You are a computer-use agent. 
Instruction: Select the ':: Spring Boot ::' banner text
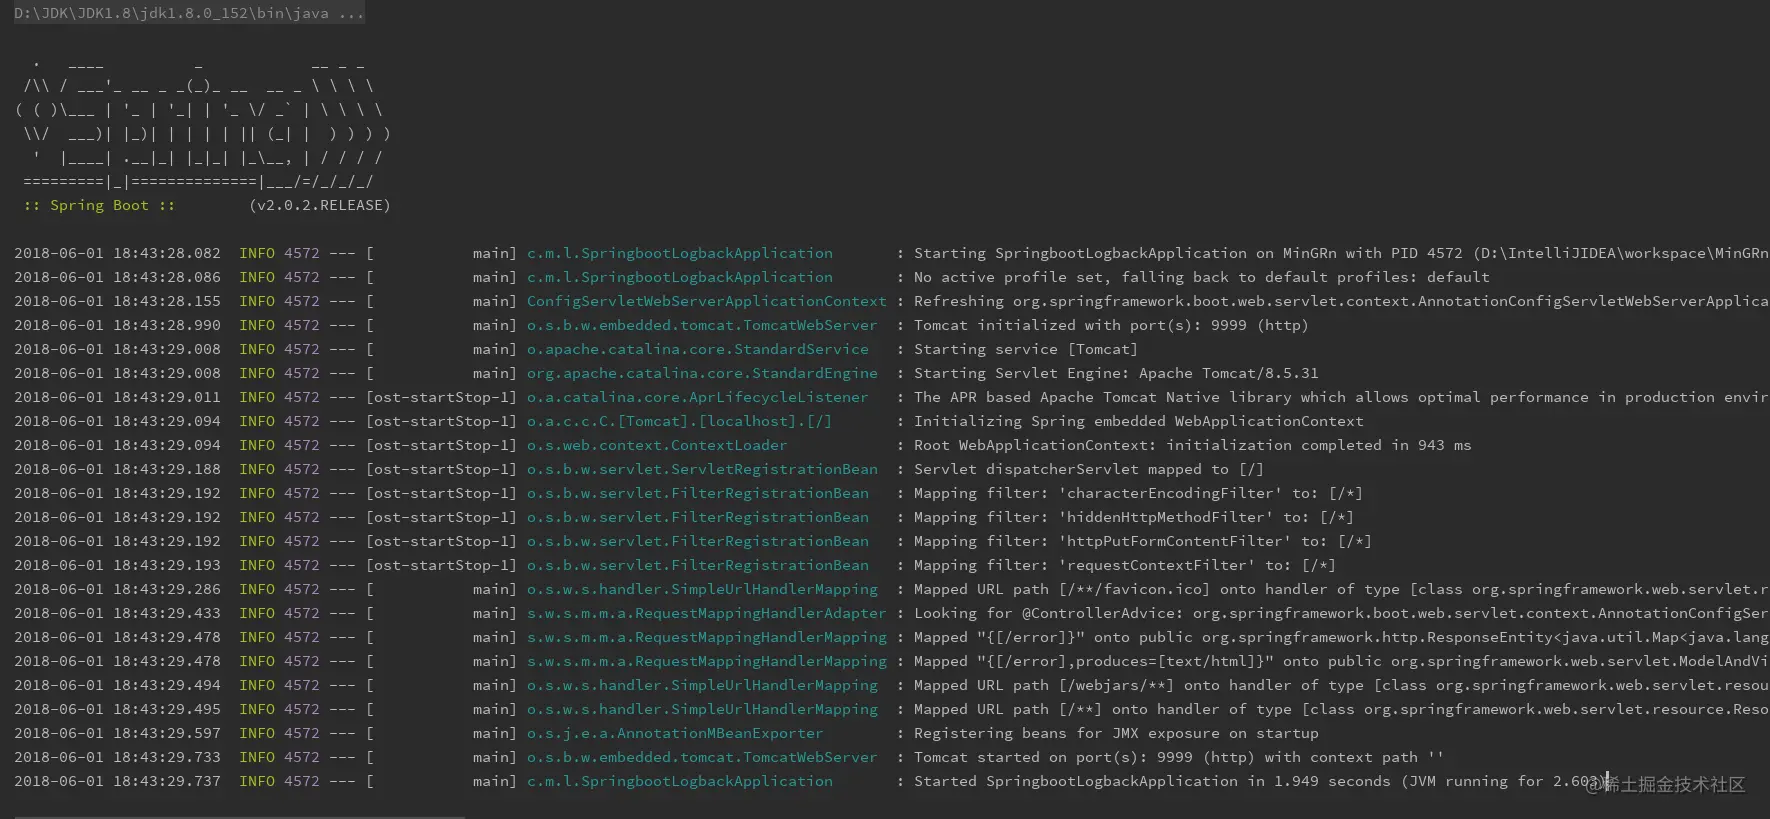coord(99,205)
